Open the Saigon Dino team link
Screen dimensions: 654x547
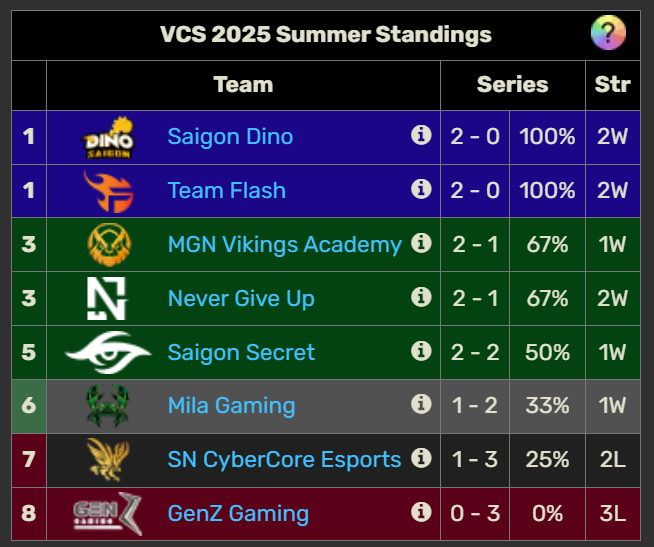click(230, 136)
